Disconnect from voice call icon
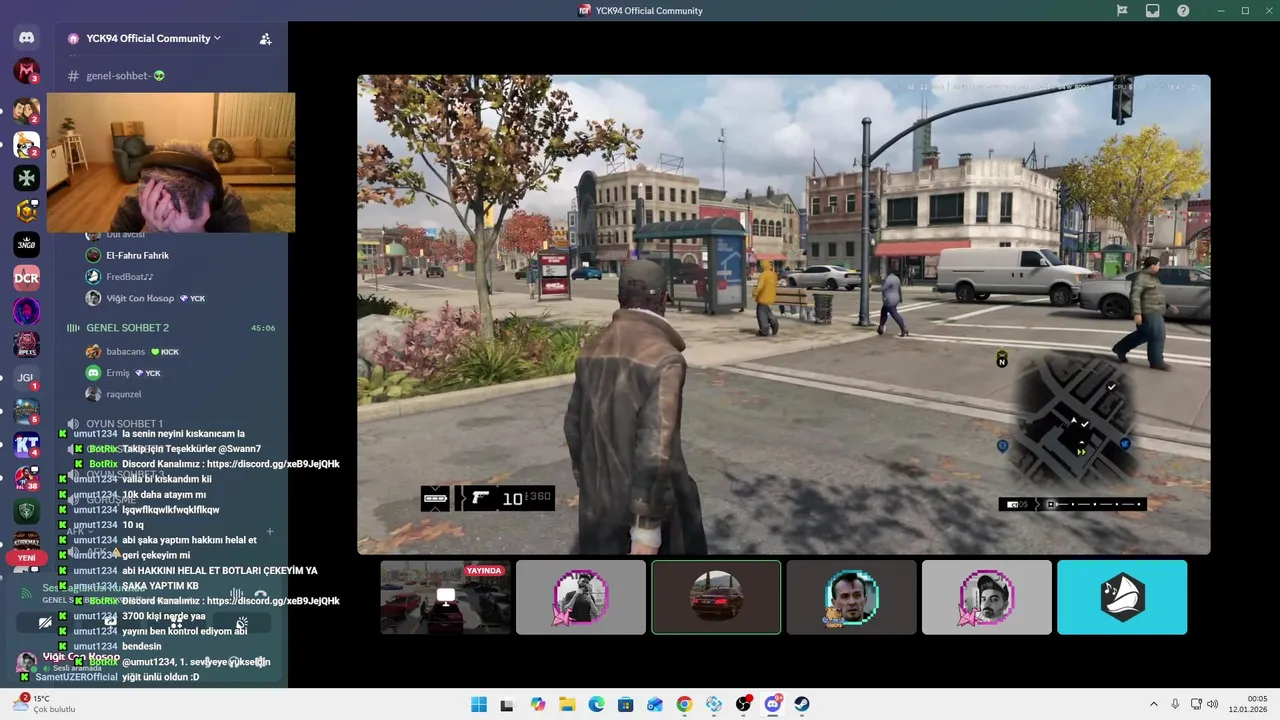Image resolution: width=1280 pixels, height=720 pixels. click(x=260, y=593)
